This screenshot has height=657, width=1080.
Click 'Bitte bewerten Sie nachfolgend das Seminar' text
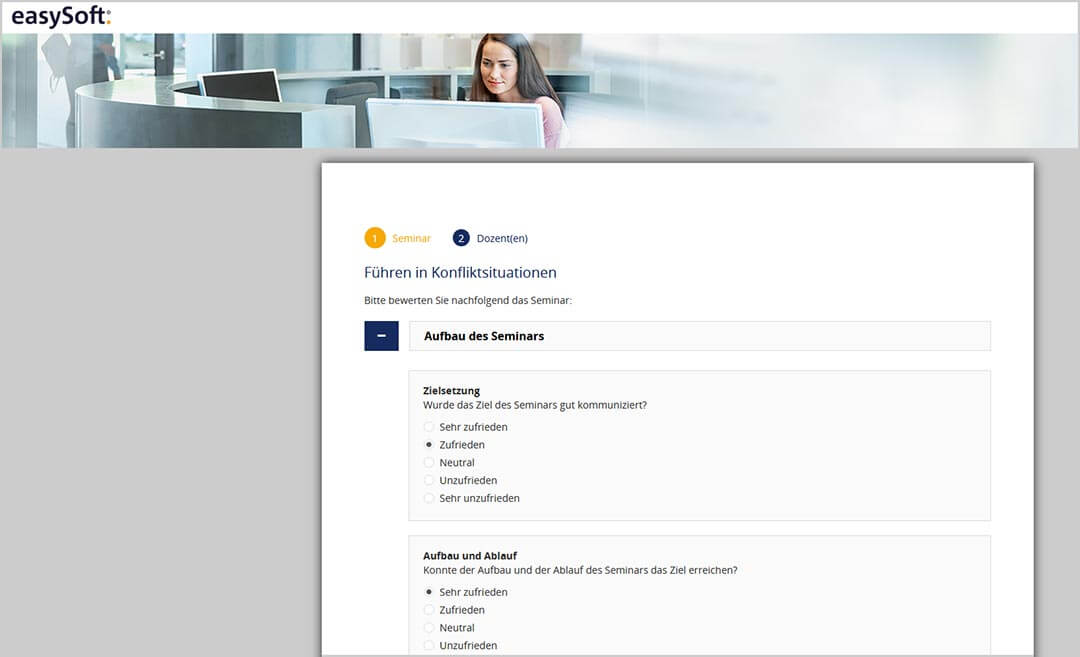tap(468, 300)
